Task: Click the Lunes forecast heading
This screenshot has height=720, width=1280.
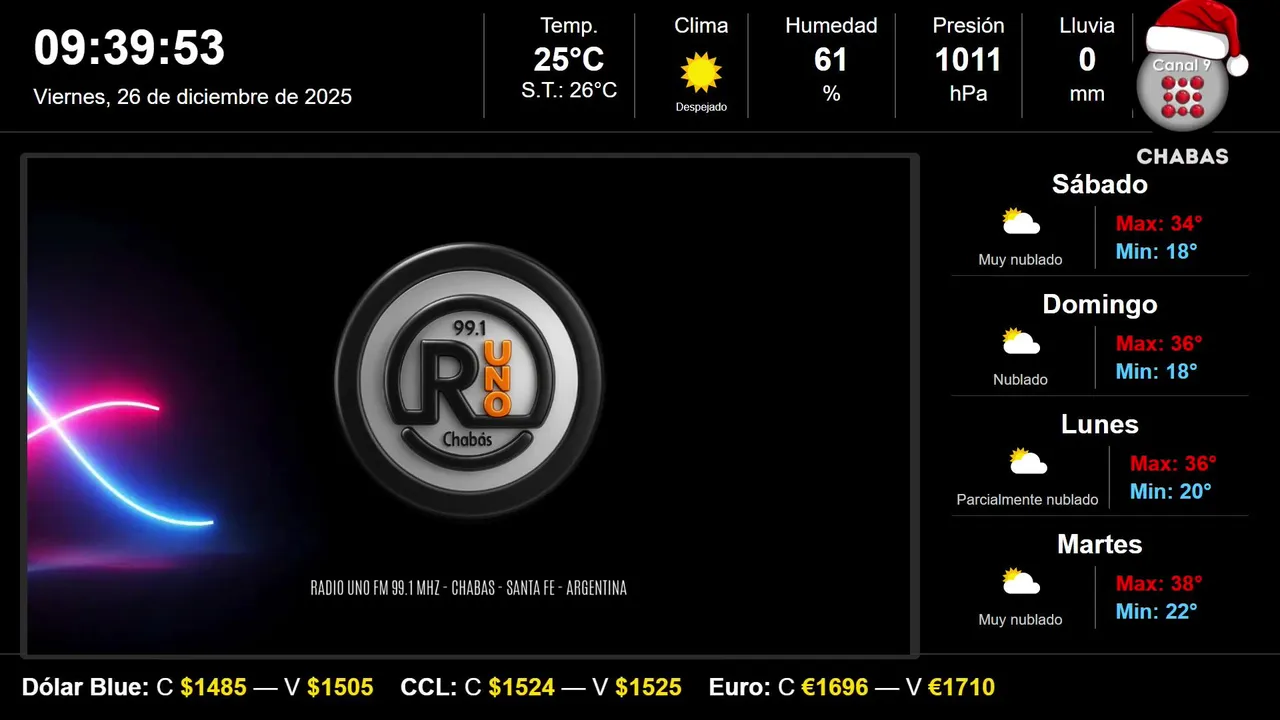Action: [x=1100, y=424]
